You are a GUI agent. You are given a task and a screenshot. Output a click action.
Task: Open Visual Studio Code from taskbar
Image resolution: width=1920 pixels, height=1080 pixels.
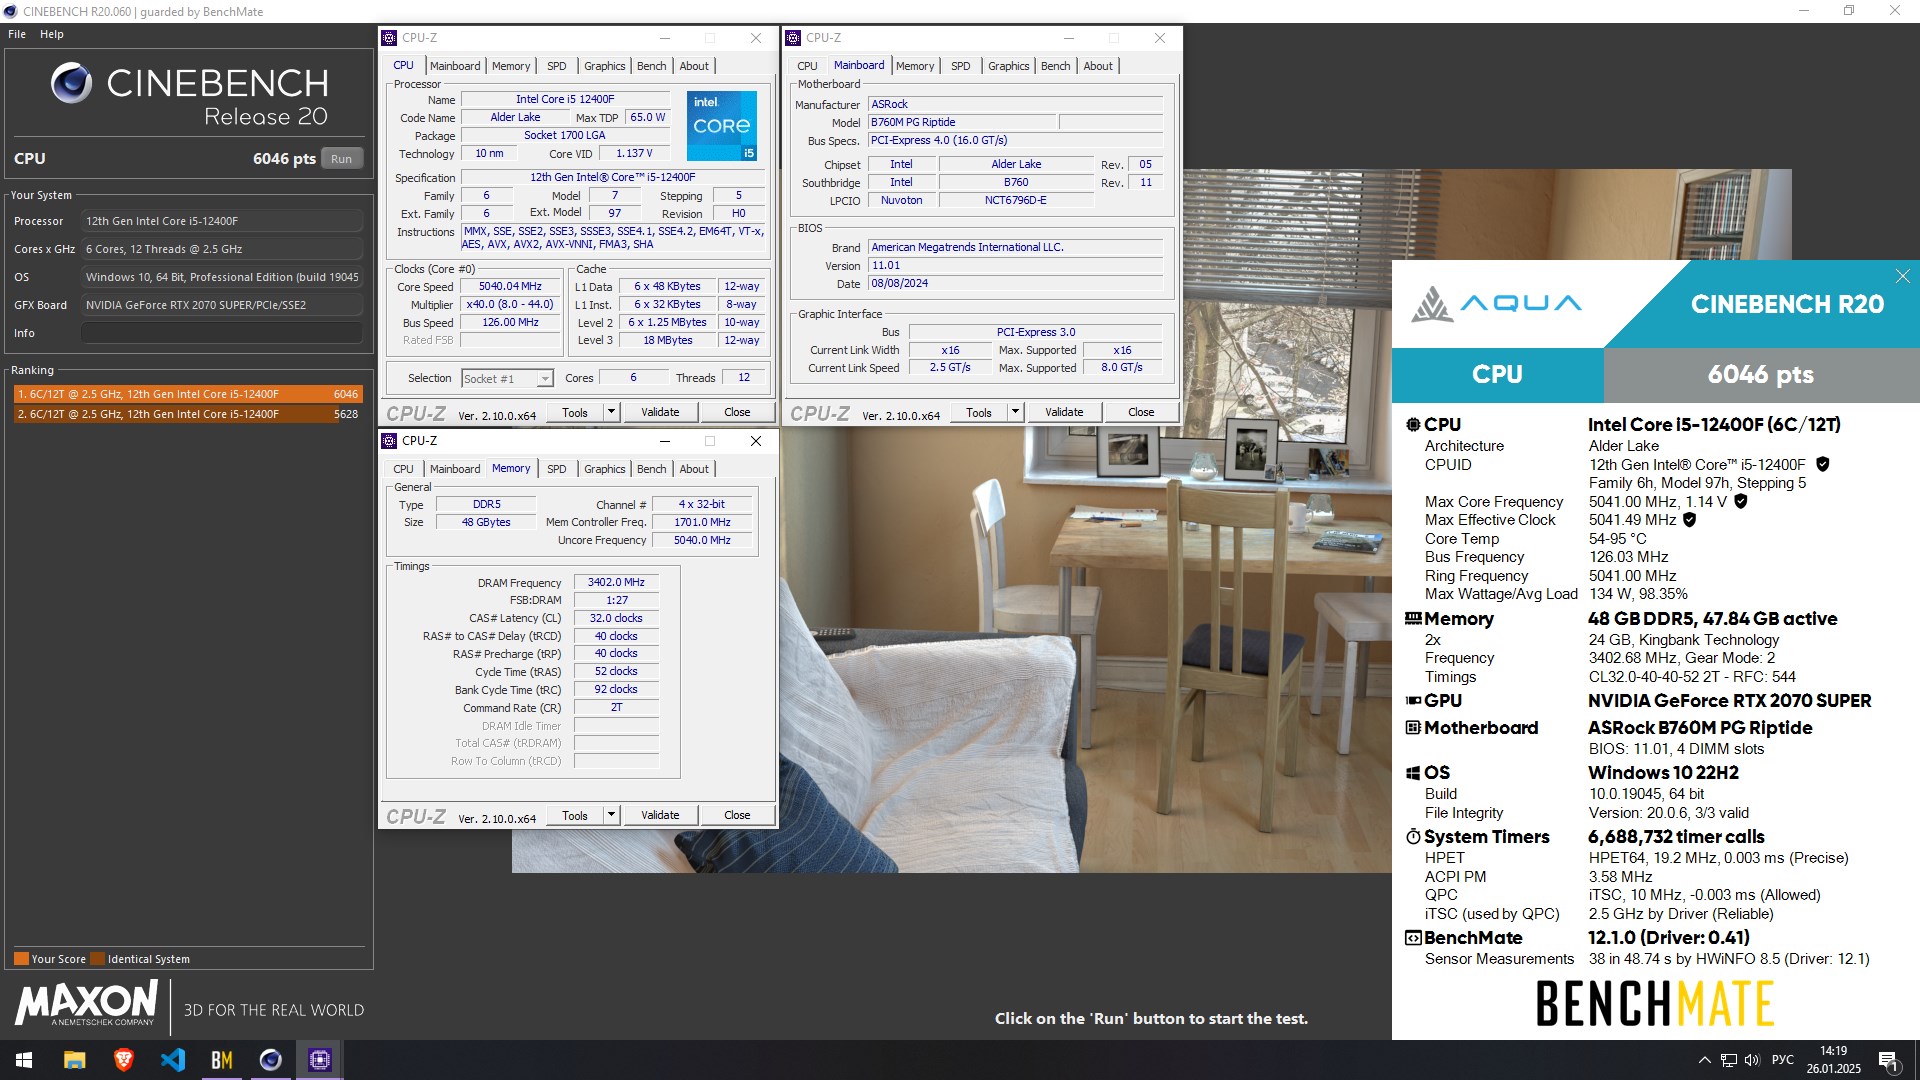[172, 1060]
